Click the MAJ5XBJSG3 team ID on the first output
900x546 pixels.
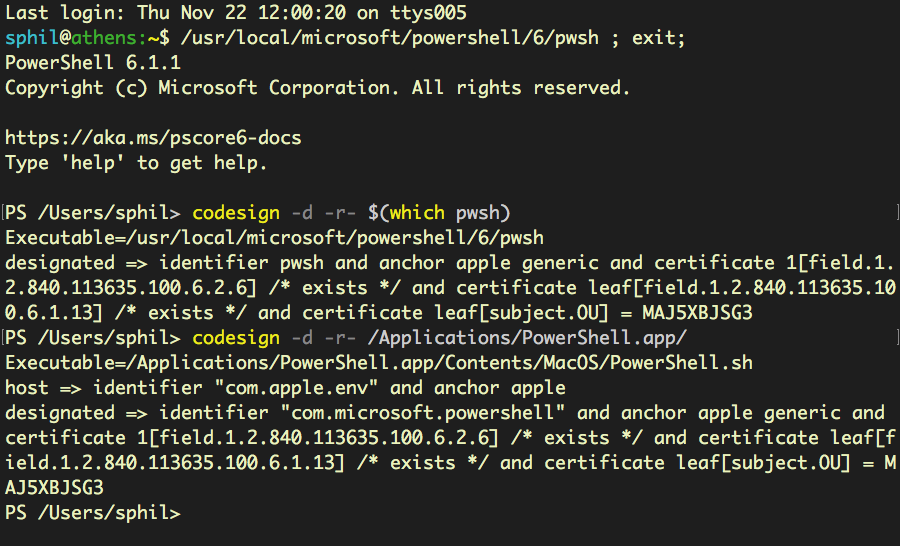pyautogui.click(x=697, y=313)
